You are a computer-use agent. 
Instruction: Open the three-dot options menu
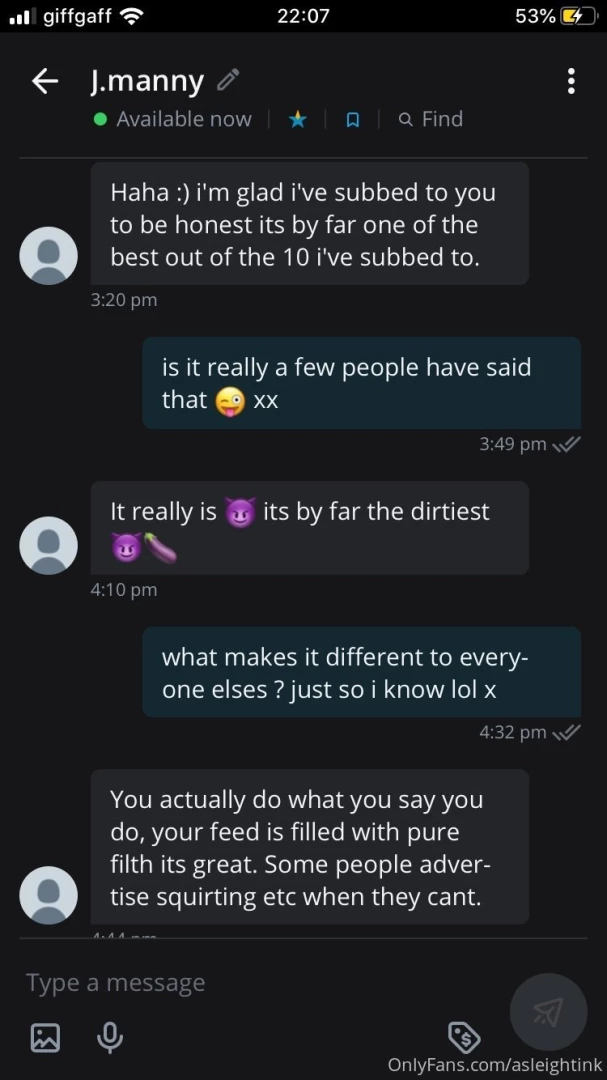click(x=571, y=80)
